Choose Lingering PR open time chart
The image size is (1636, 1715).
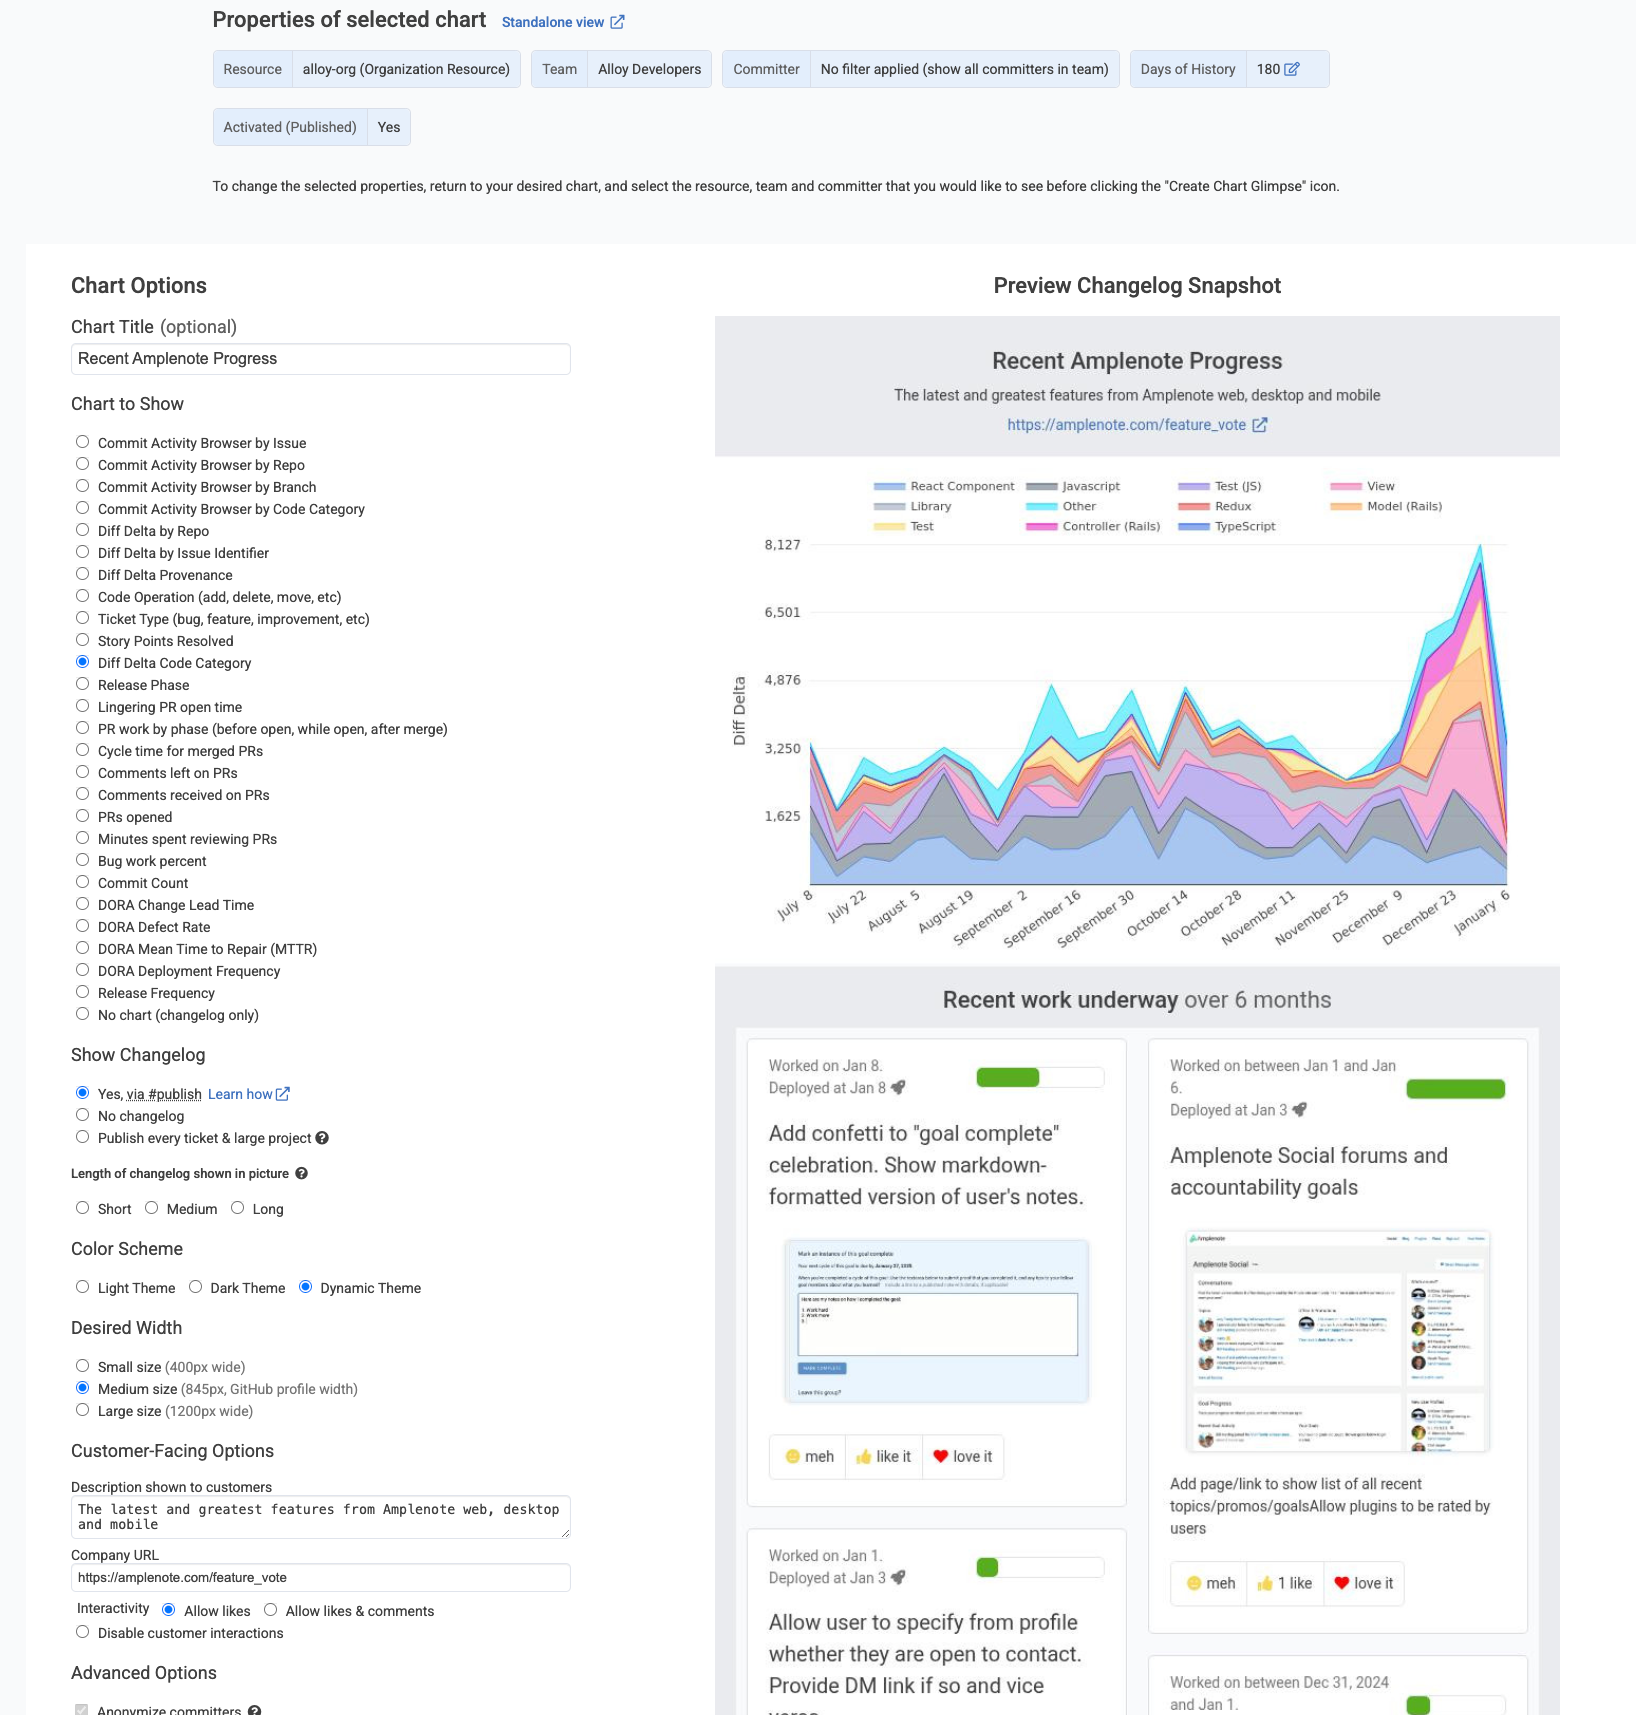point(83,706)
